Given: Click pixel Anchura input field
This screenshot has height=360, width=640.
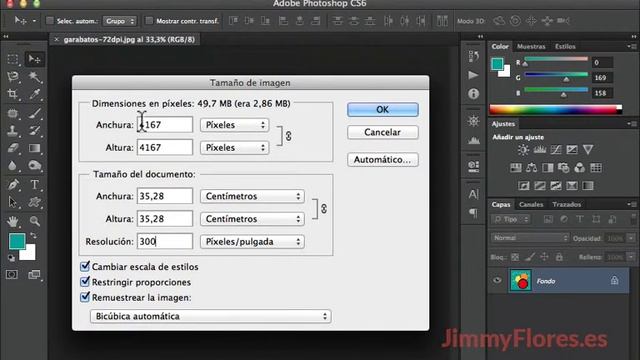Looking at the screenshot, I should pyautogui.click(x=164, y=125).
